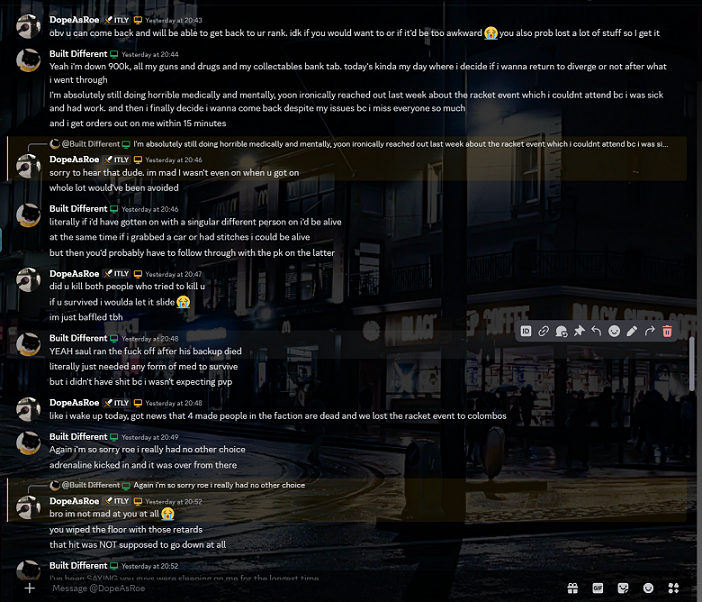The image size is (702, 602).
Task: Jump to the replied message about racket event
Action: pos(400,144)
